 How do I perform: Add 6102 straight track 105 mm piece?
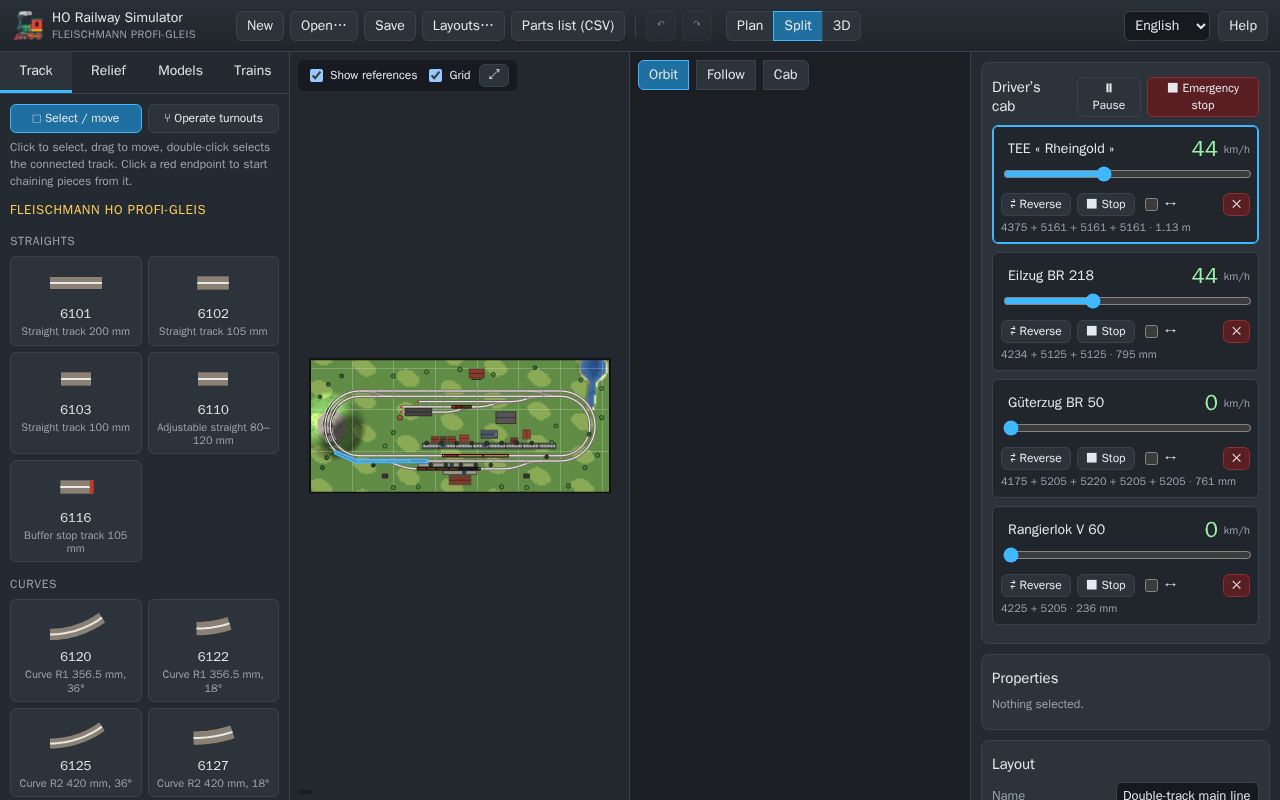point(213,301)
